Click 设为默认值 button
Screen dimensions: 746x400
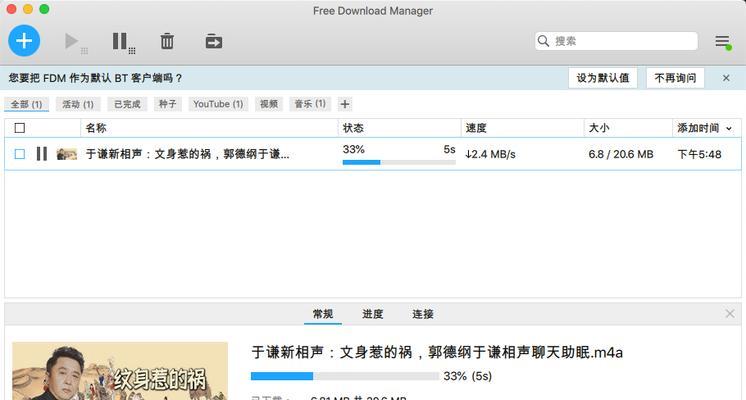(603, 78)
